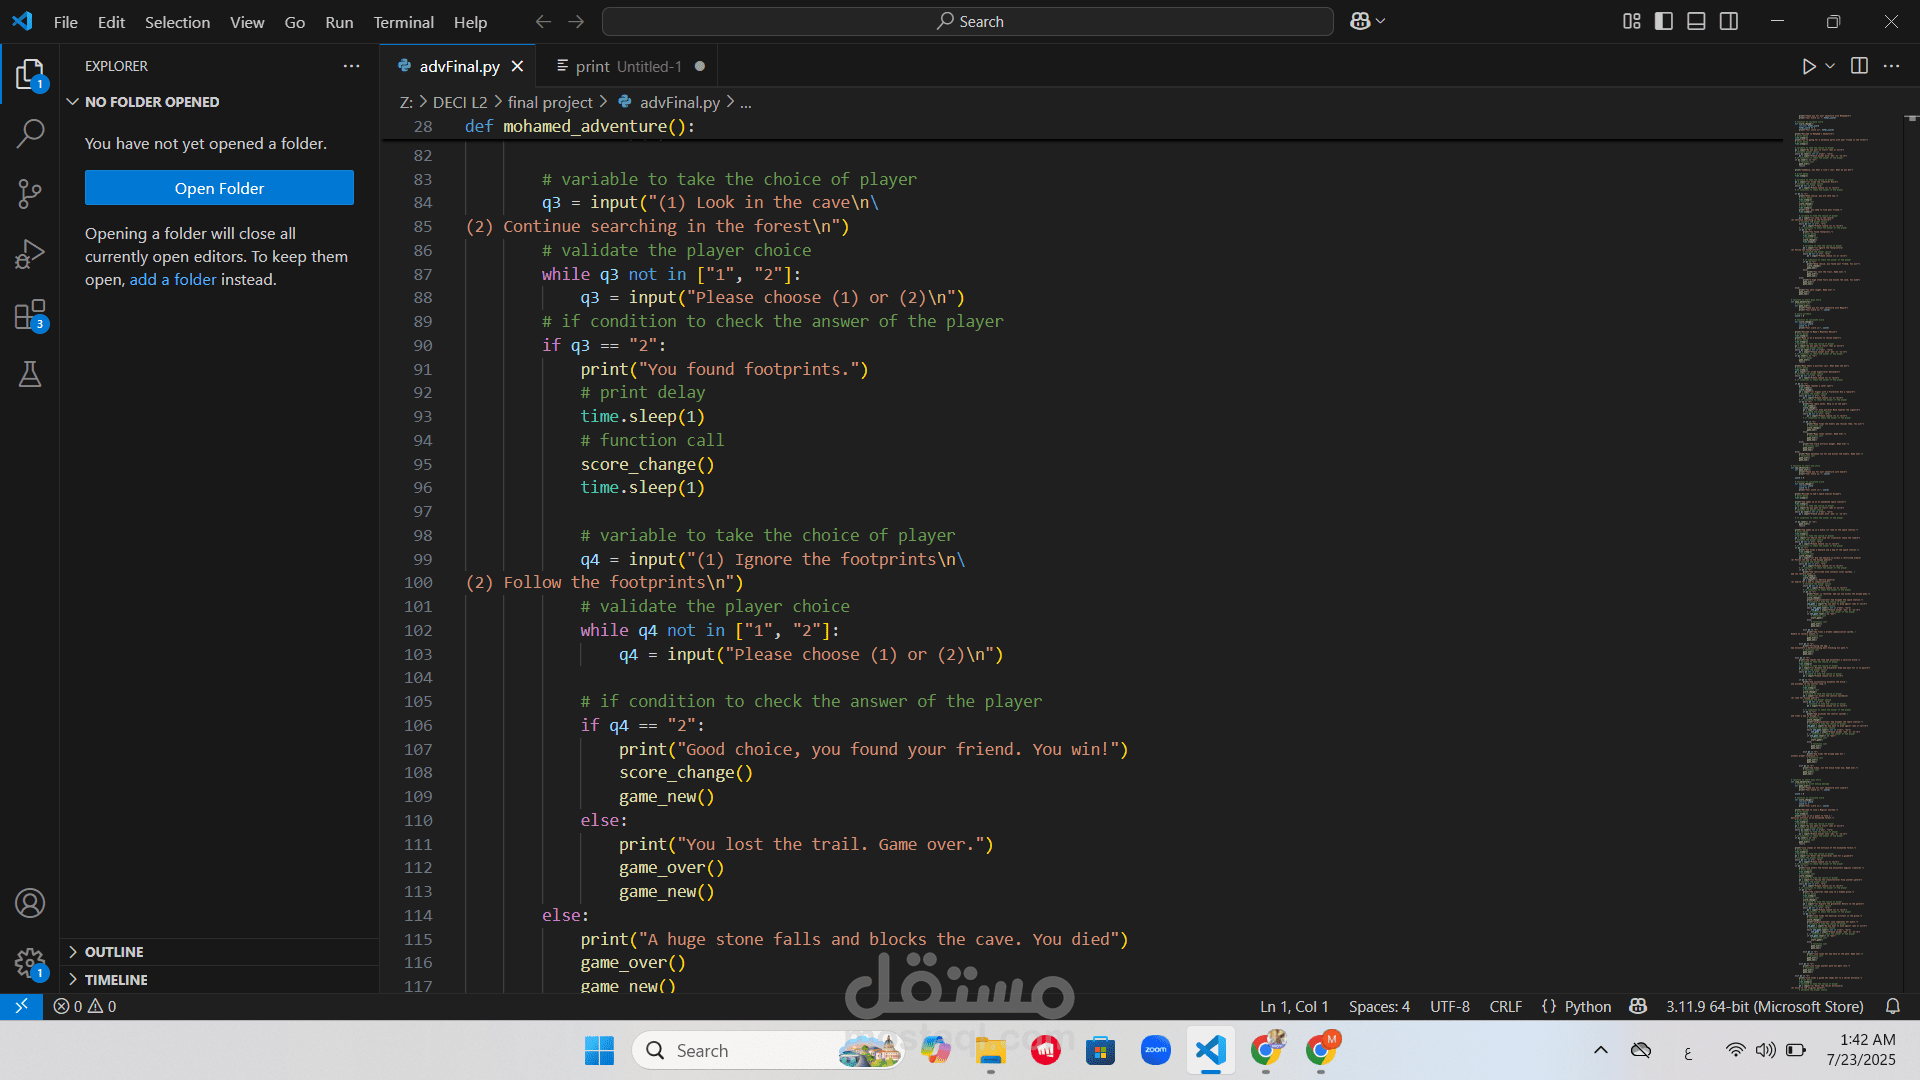Expand the OUTLINE section
Screen dimensions: 1920x1080
coord(113,952)
